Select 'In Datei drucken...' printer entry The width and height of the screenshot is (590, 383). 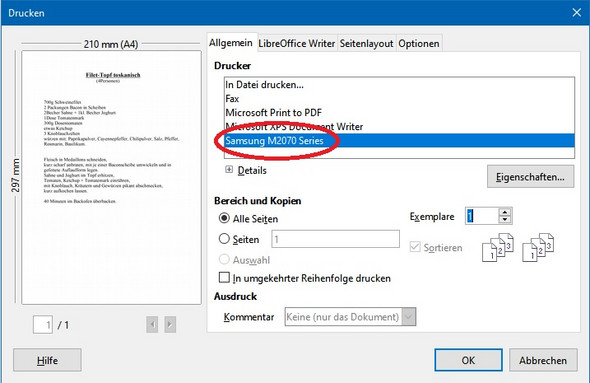coord(399,85)
